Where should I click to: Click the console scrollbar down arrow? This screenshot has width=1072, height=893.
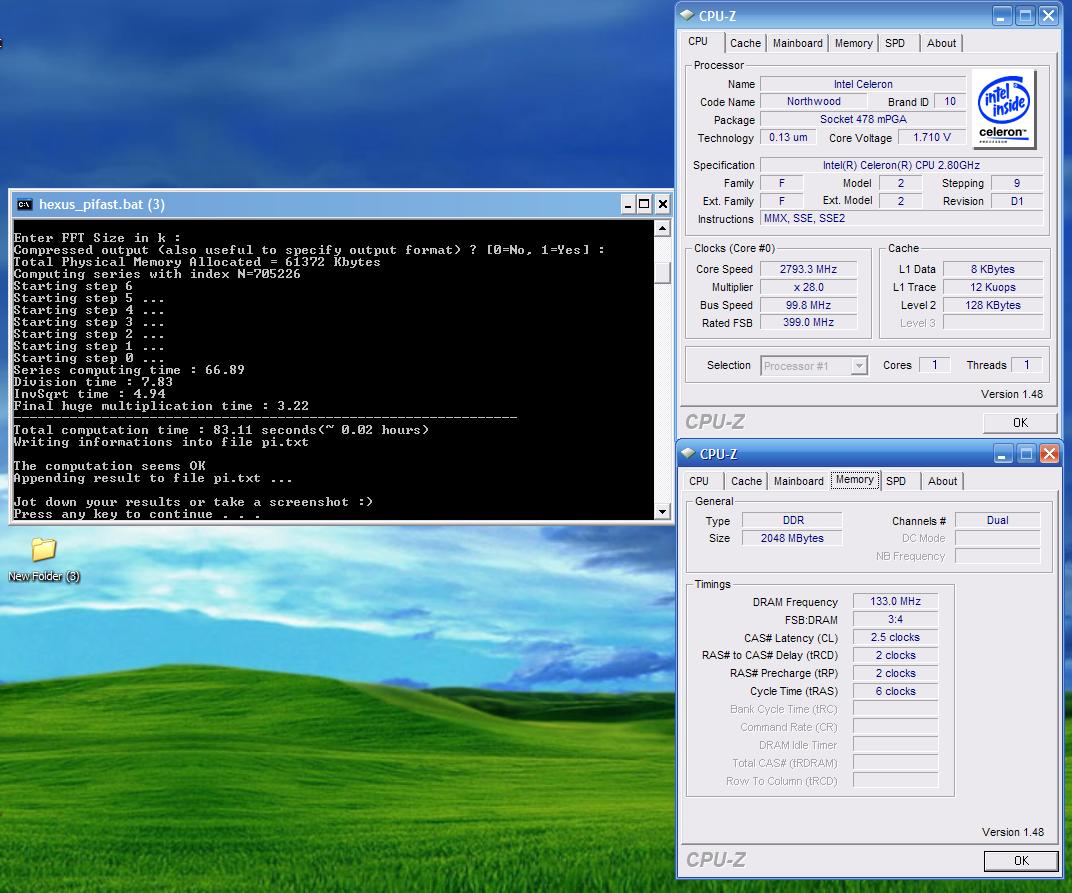(x=662, y=511)
